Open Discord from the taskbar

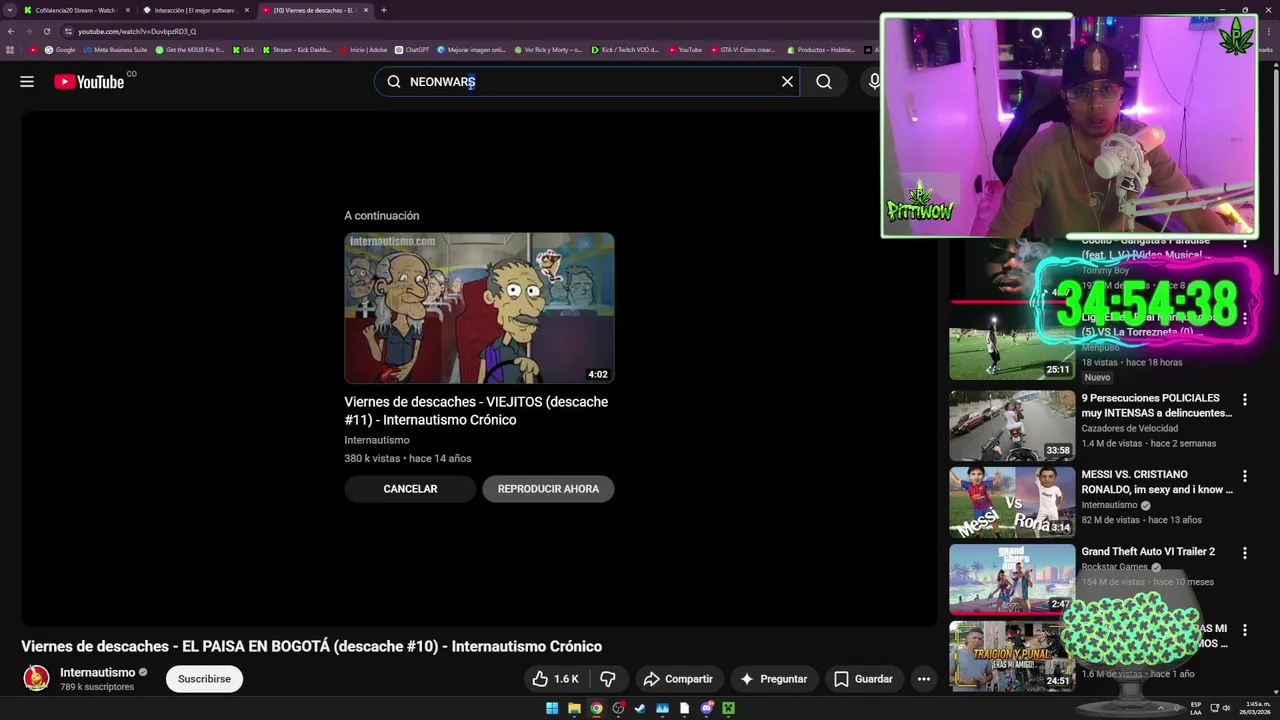pos(706,708)
